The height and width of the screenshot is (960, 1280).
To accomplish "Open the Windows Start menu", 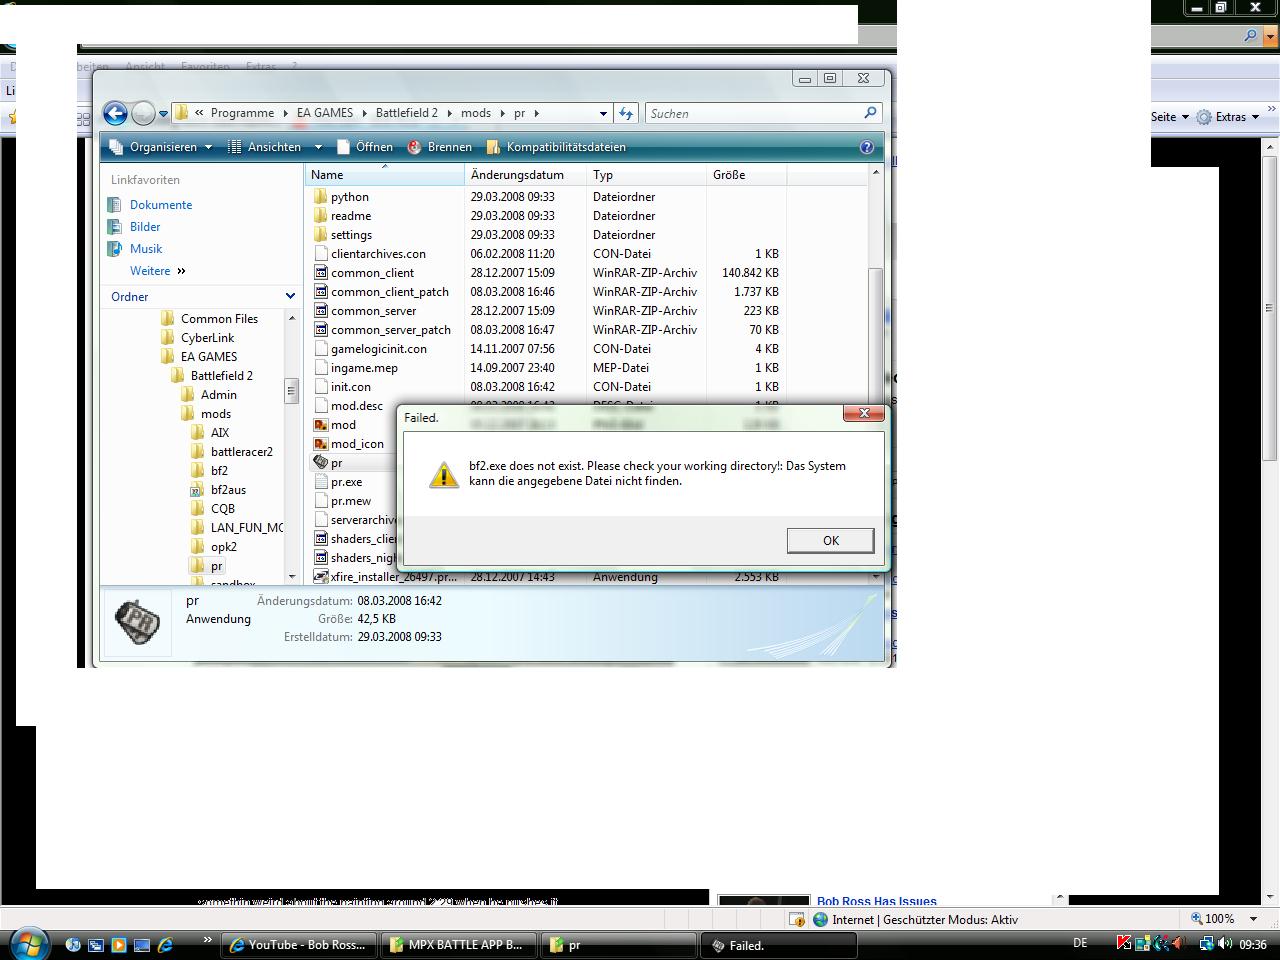I will [x=27, y=943].
